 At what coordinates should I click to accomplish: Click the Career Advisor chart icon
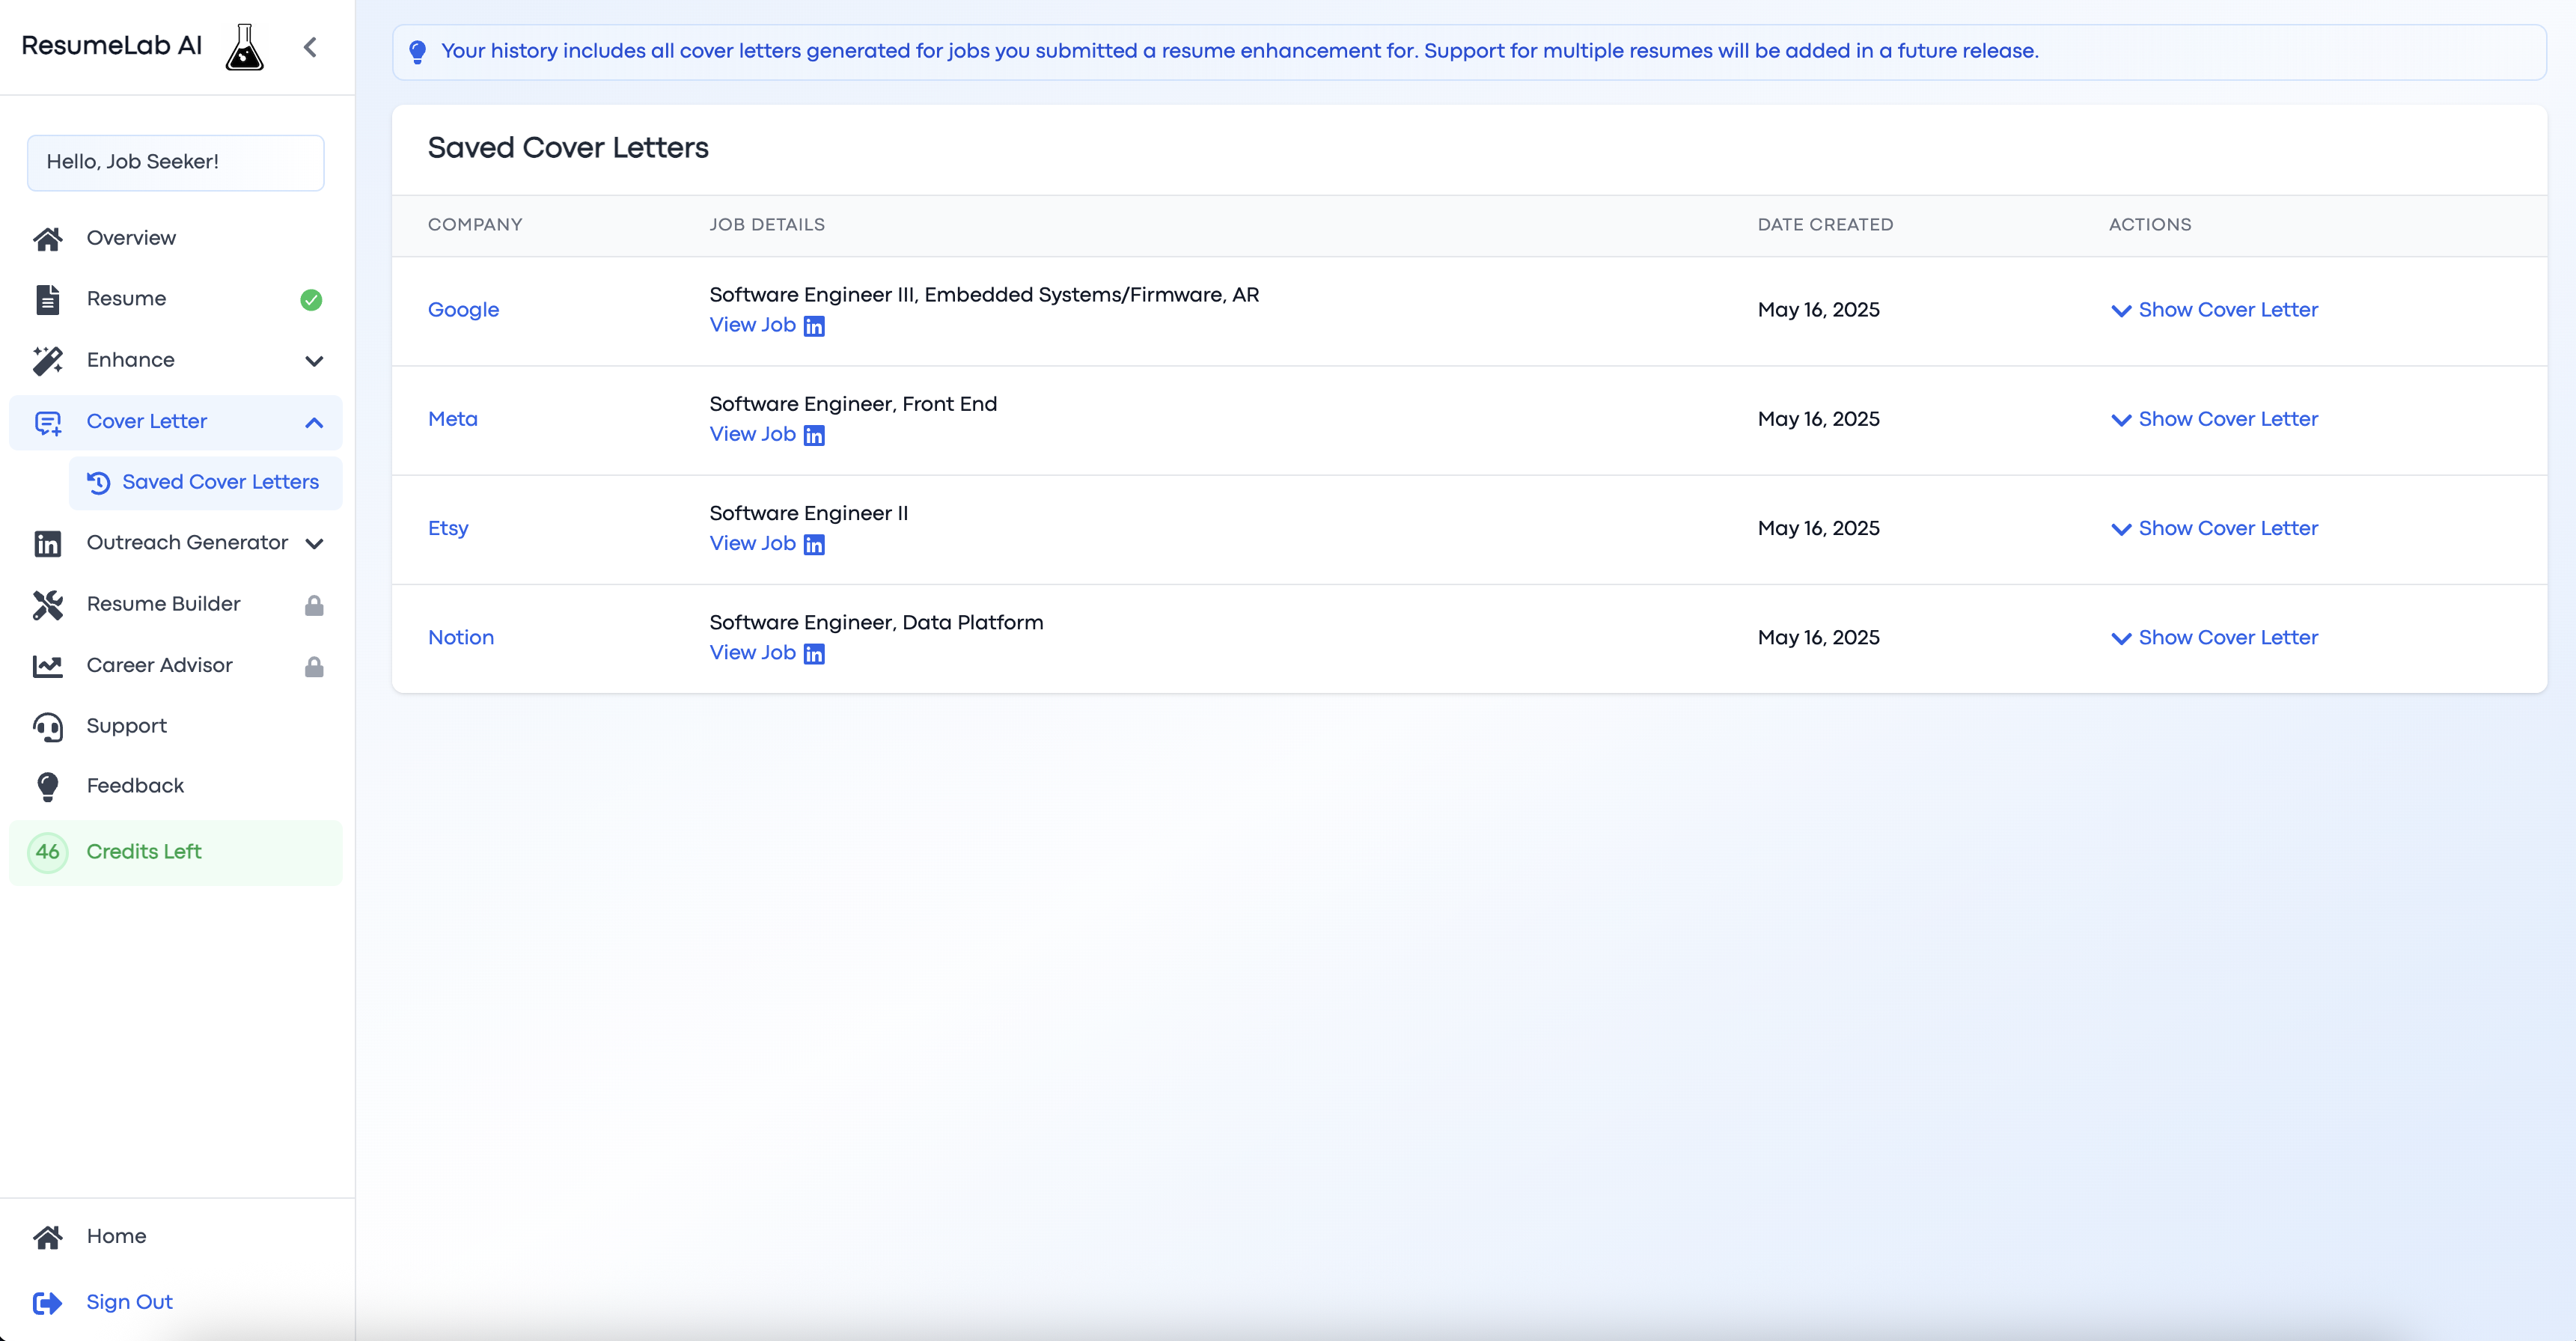point(48,666)
